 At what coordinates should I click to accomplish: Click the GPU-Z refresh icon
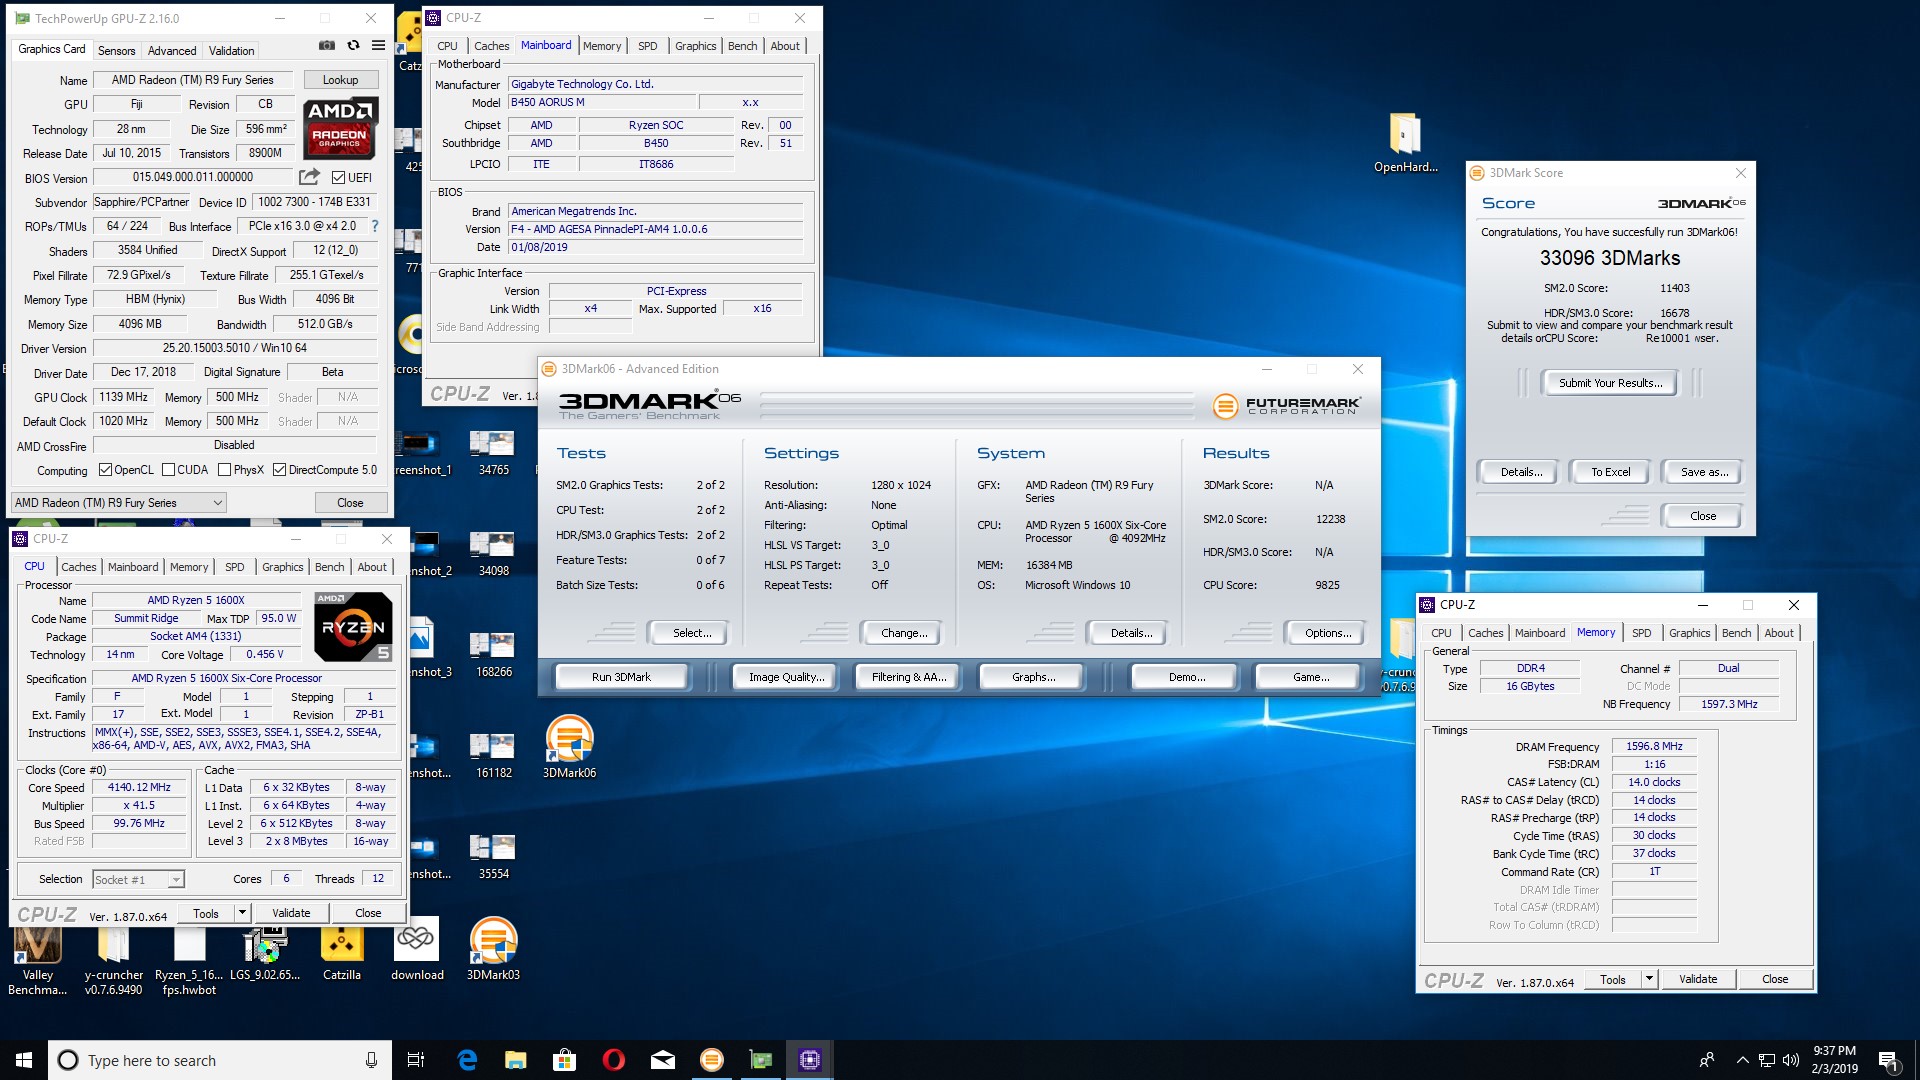point(353,46)
